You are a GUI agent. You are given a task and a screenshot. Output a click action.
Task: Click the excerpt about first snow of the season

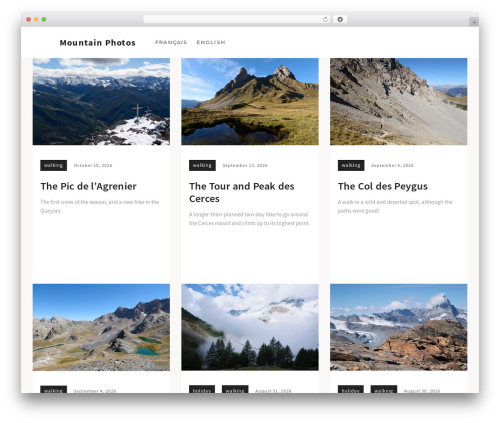pos(100,206)
